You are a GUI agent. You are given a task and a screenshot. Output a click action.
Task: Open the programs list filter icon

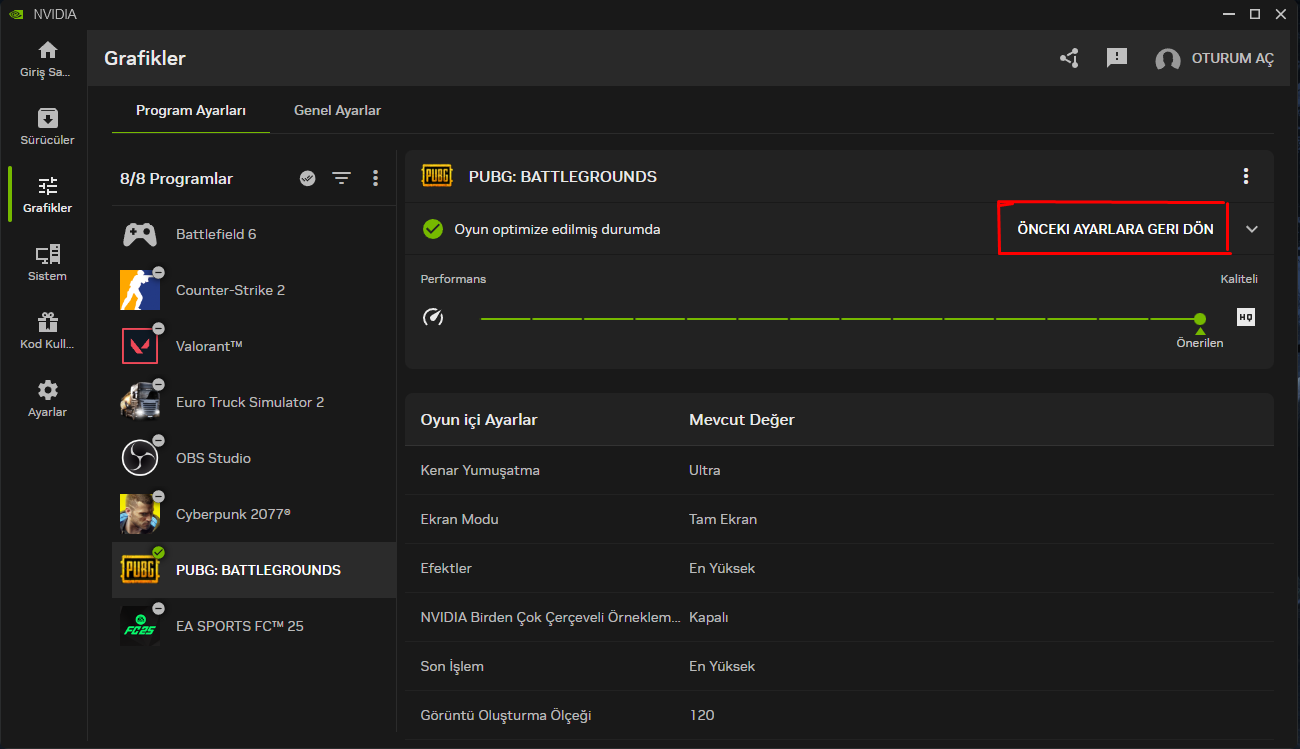point(342,178)
